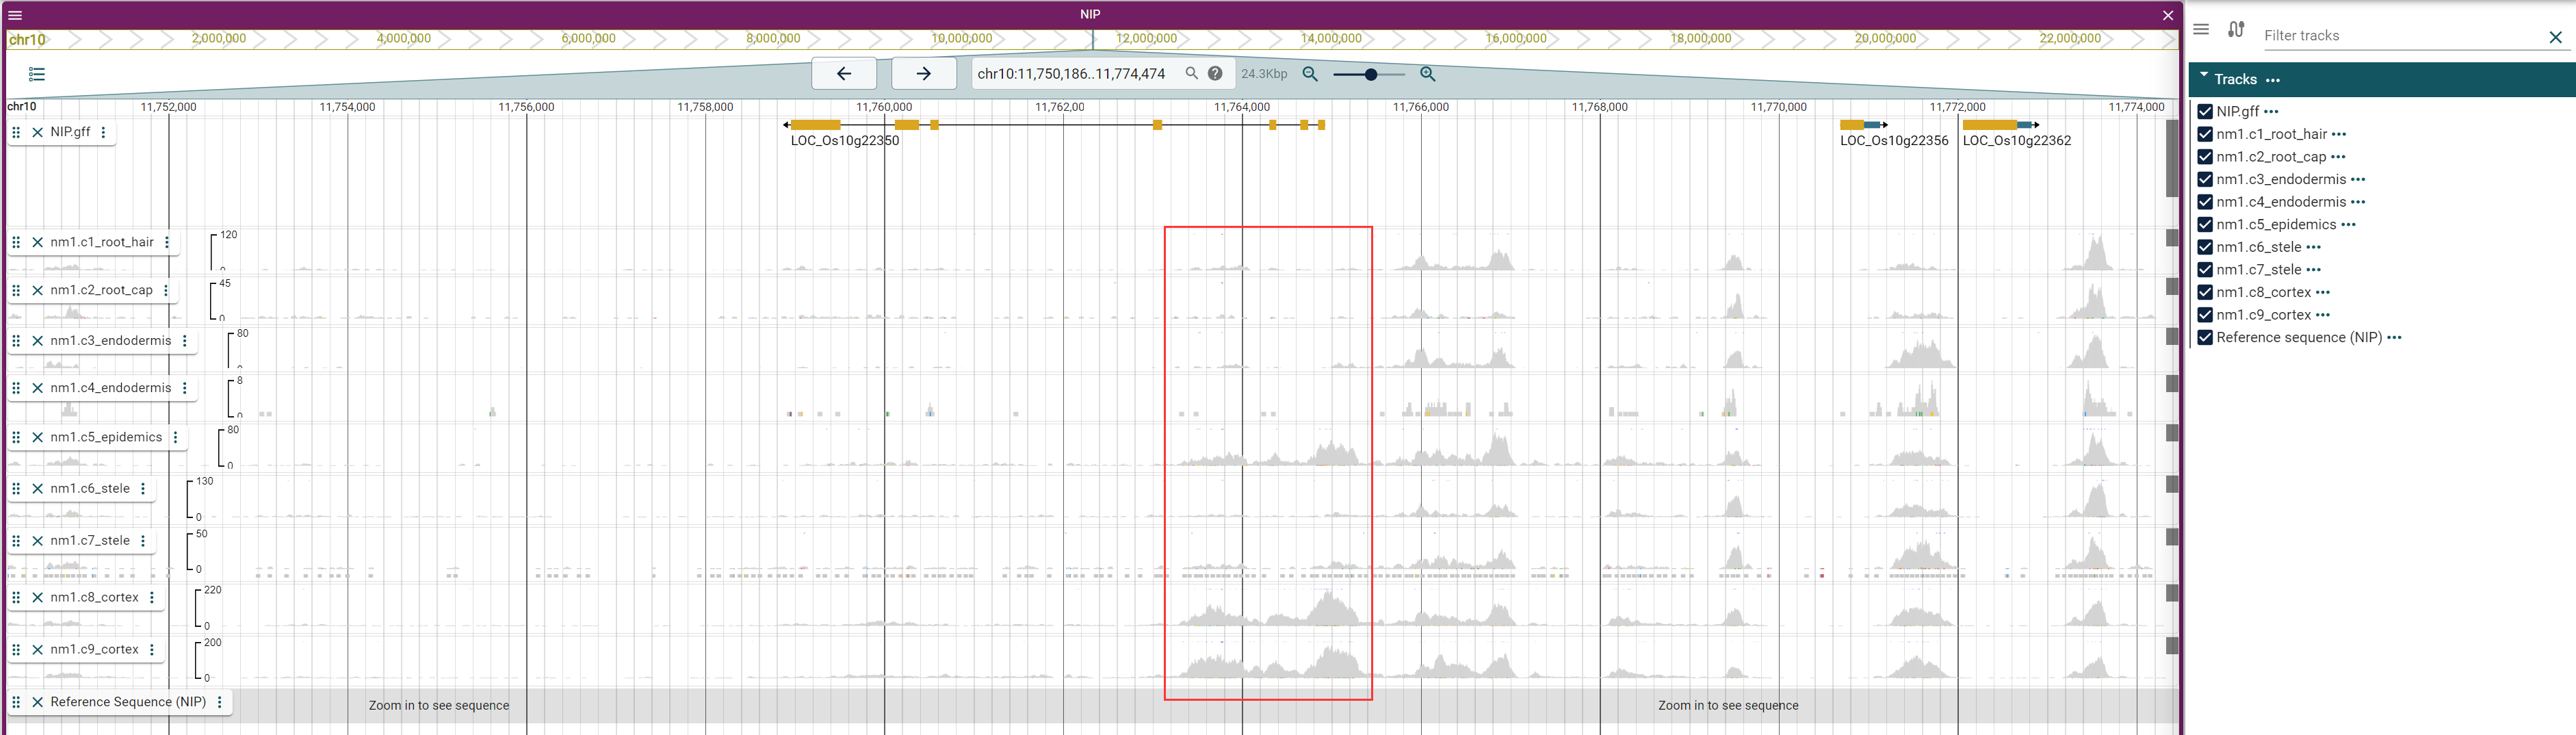Uncheck the NIP.gff track checkbox
Viewport: 2576px width, 735px height.
click(2205, 111)
